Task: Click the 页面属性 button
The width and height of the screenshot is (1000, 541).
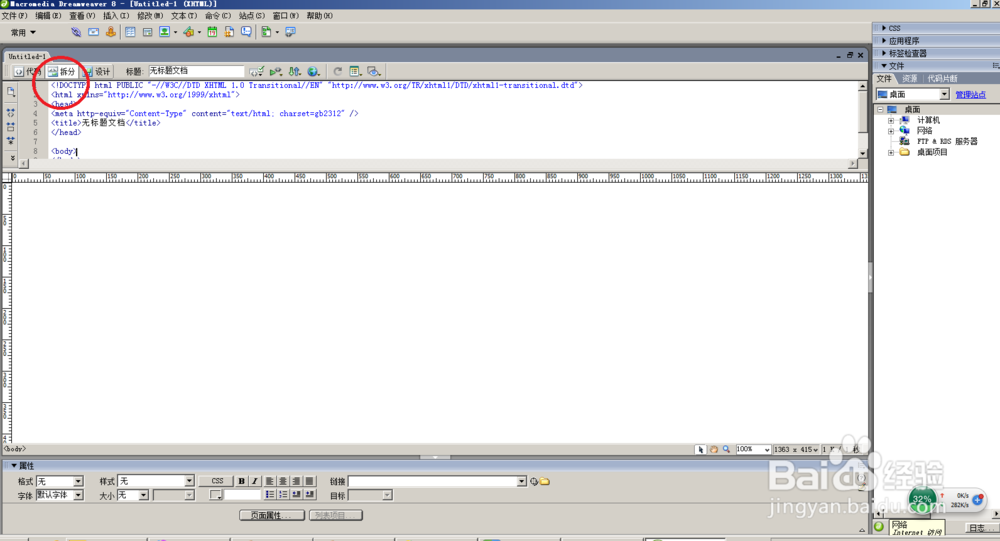Action: (273, 515)
